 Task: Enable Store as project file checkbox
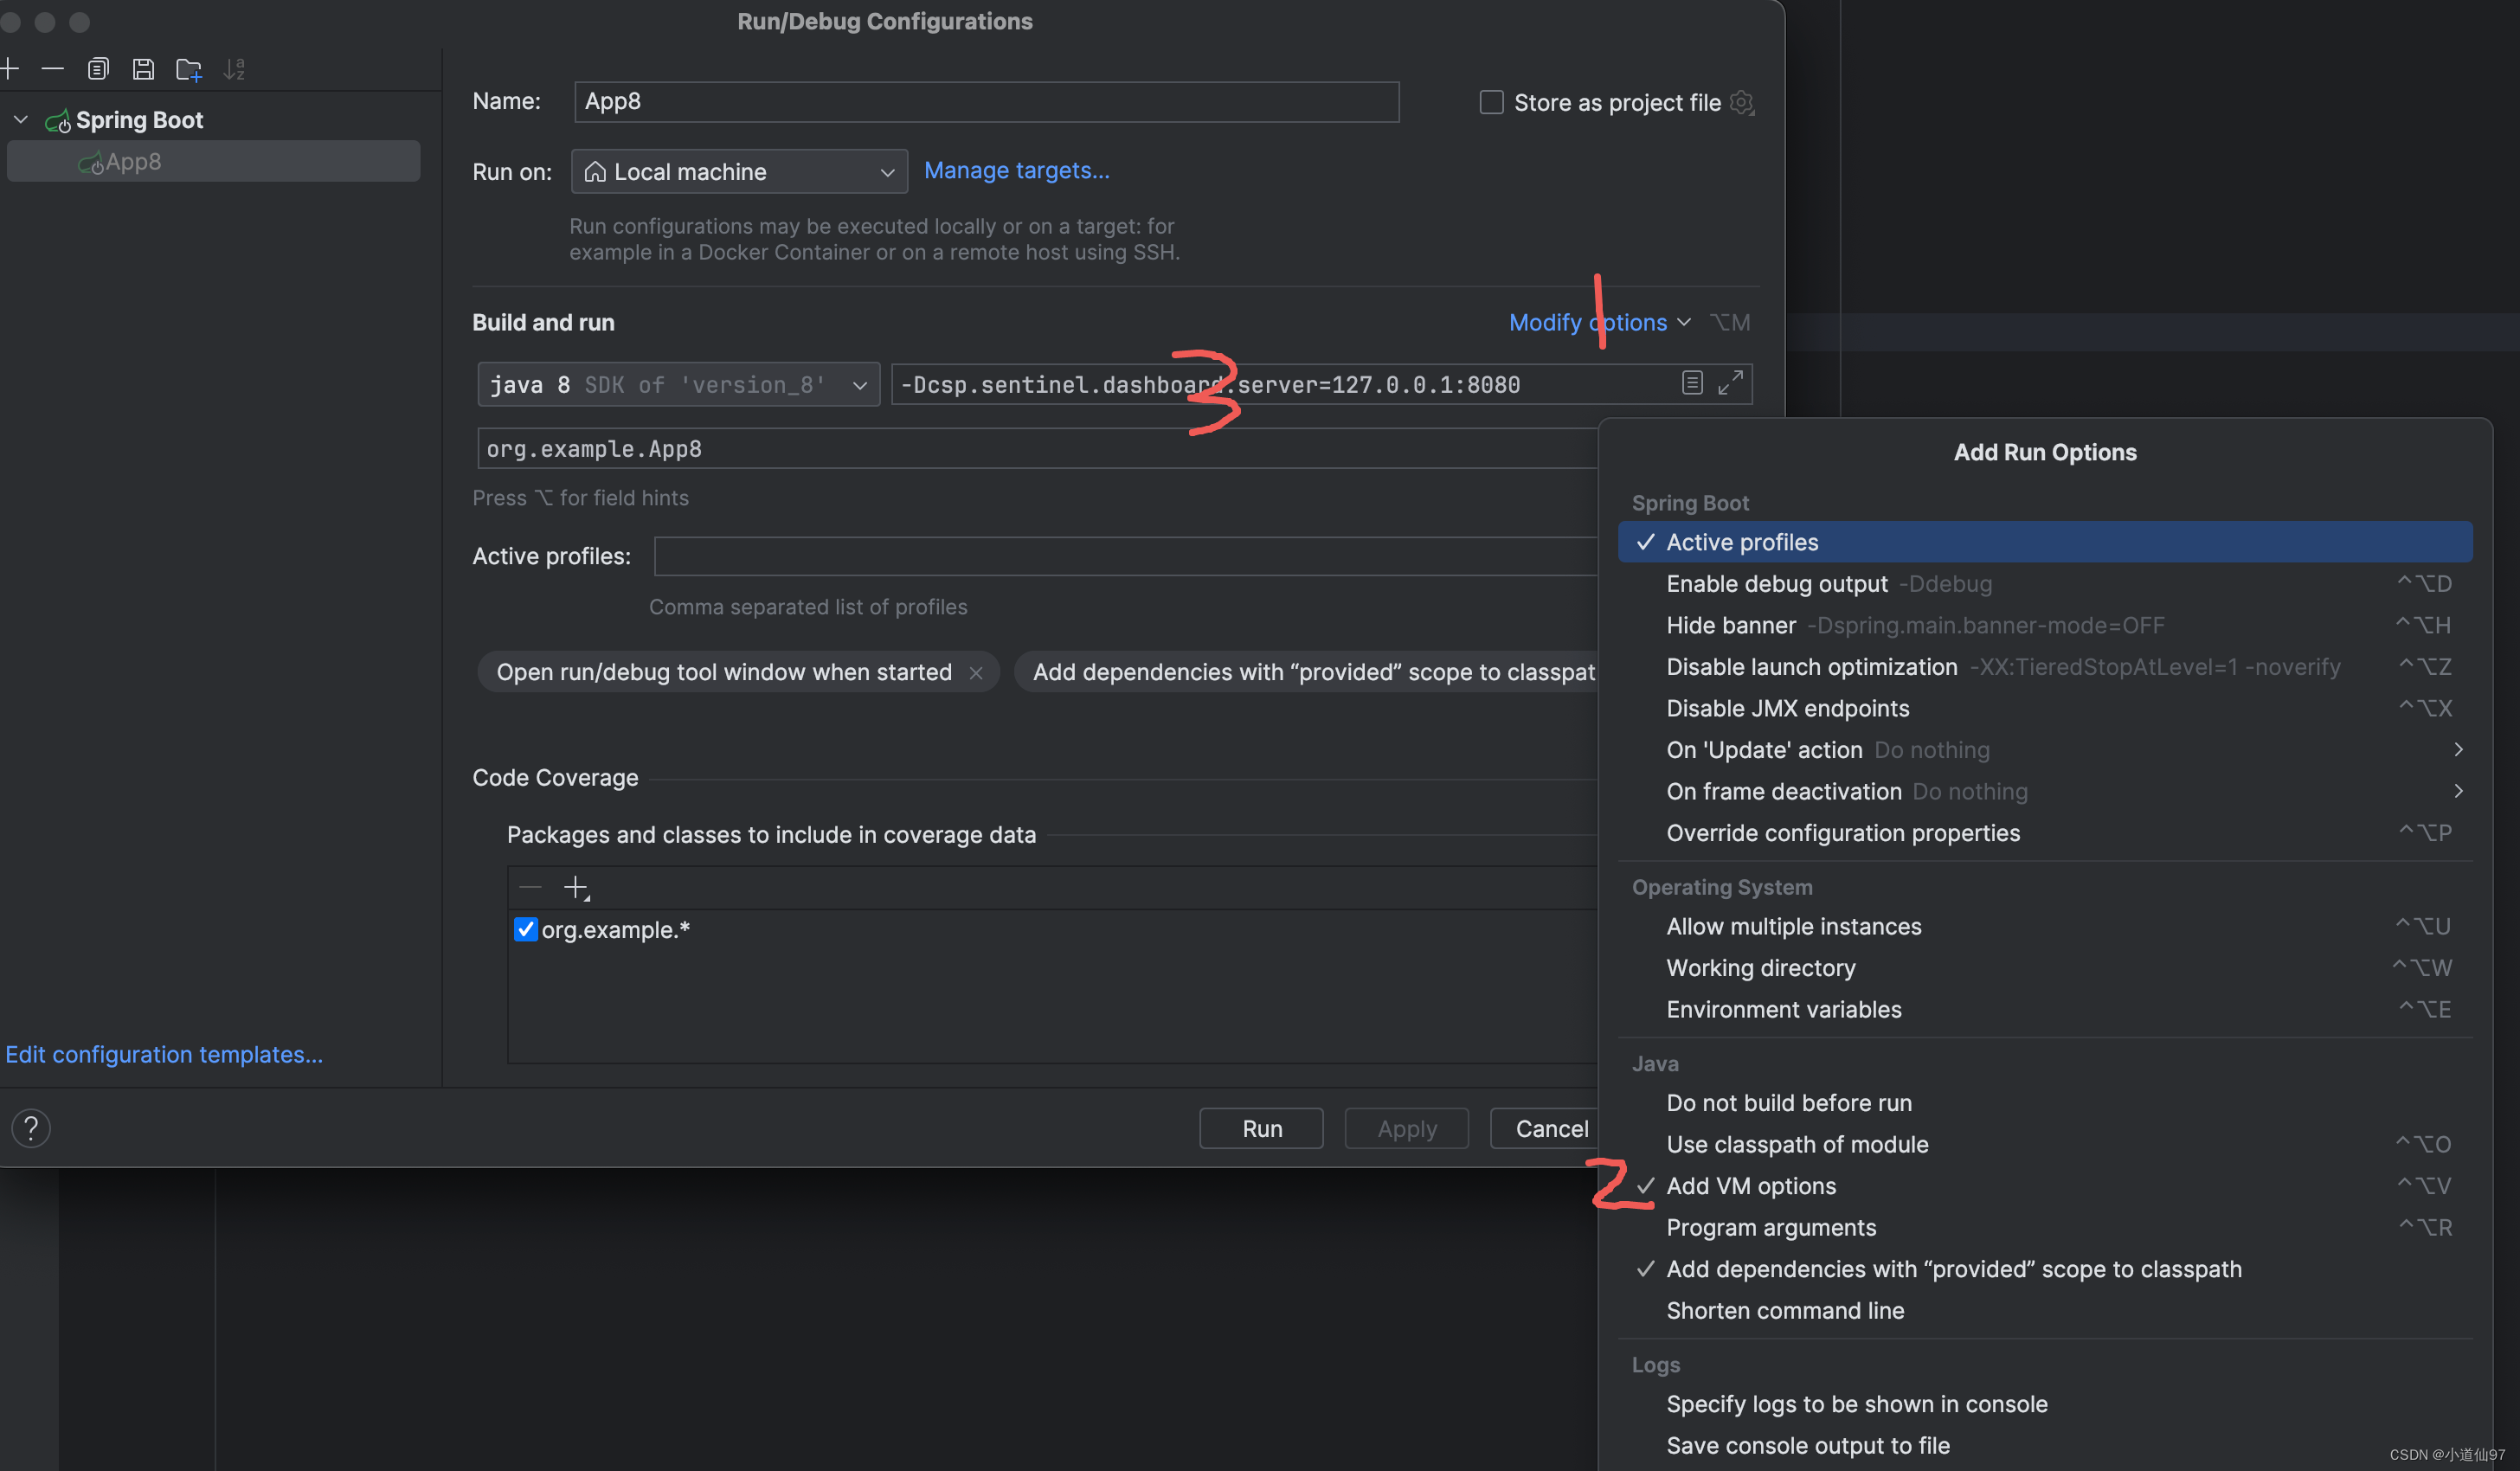[1491, 102]
